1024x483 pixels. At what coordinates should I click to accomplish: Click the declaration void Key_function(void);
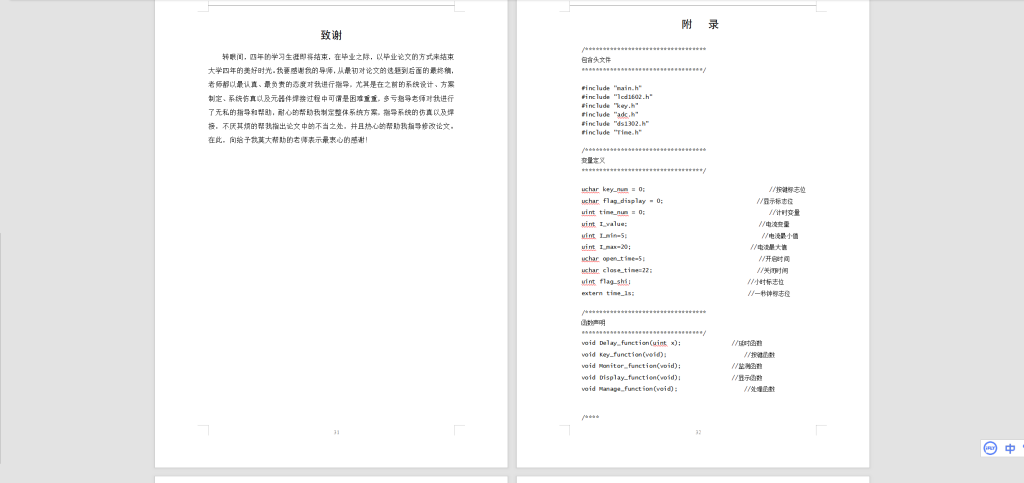(x=624, y=354)
